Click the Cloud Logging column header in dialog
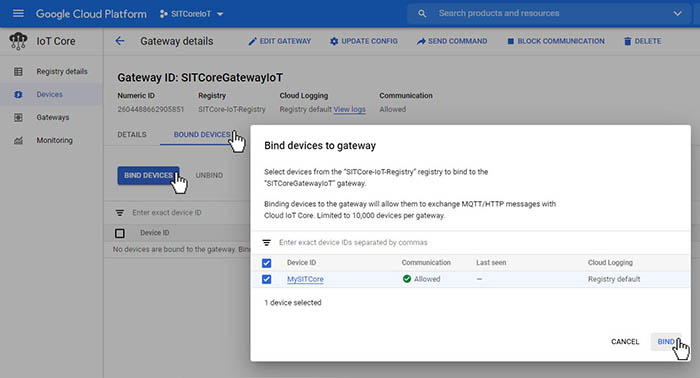 (610, 263)
